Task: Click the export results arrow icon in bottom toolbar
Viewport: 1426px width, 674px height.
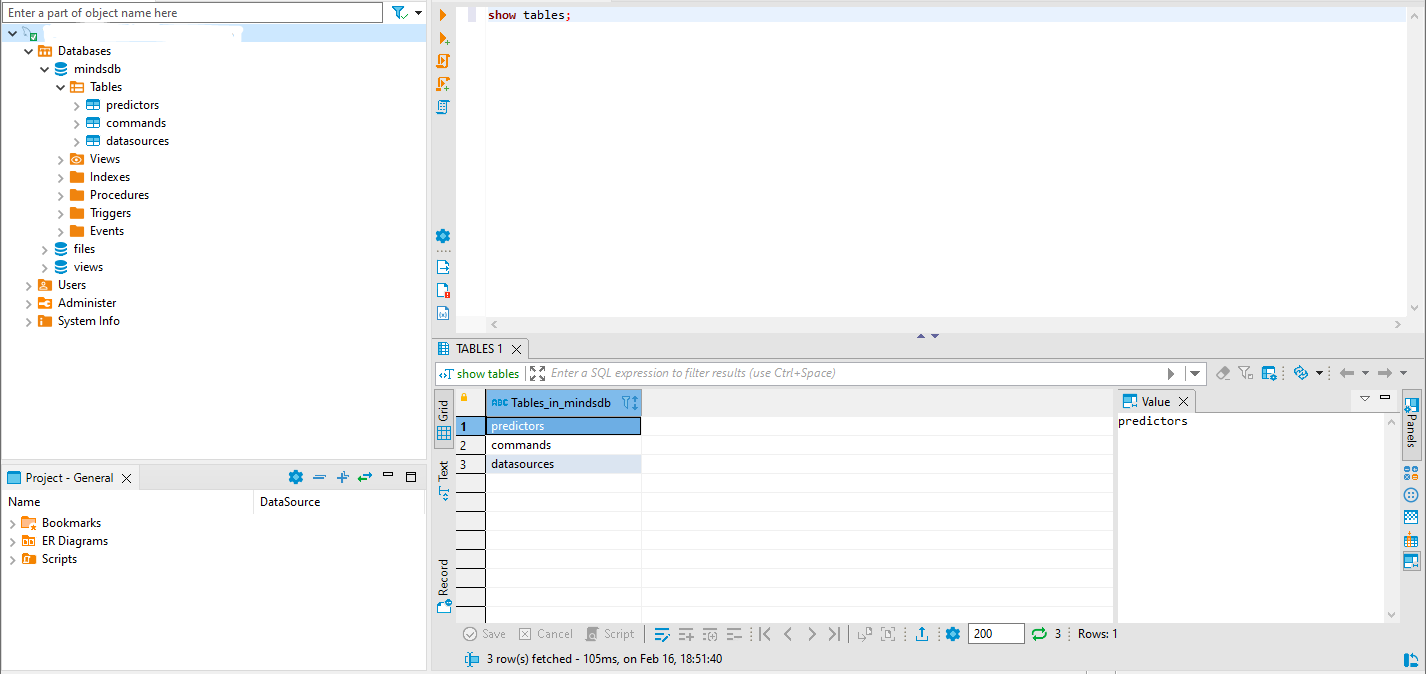Action: (922, 634)
